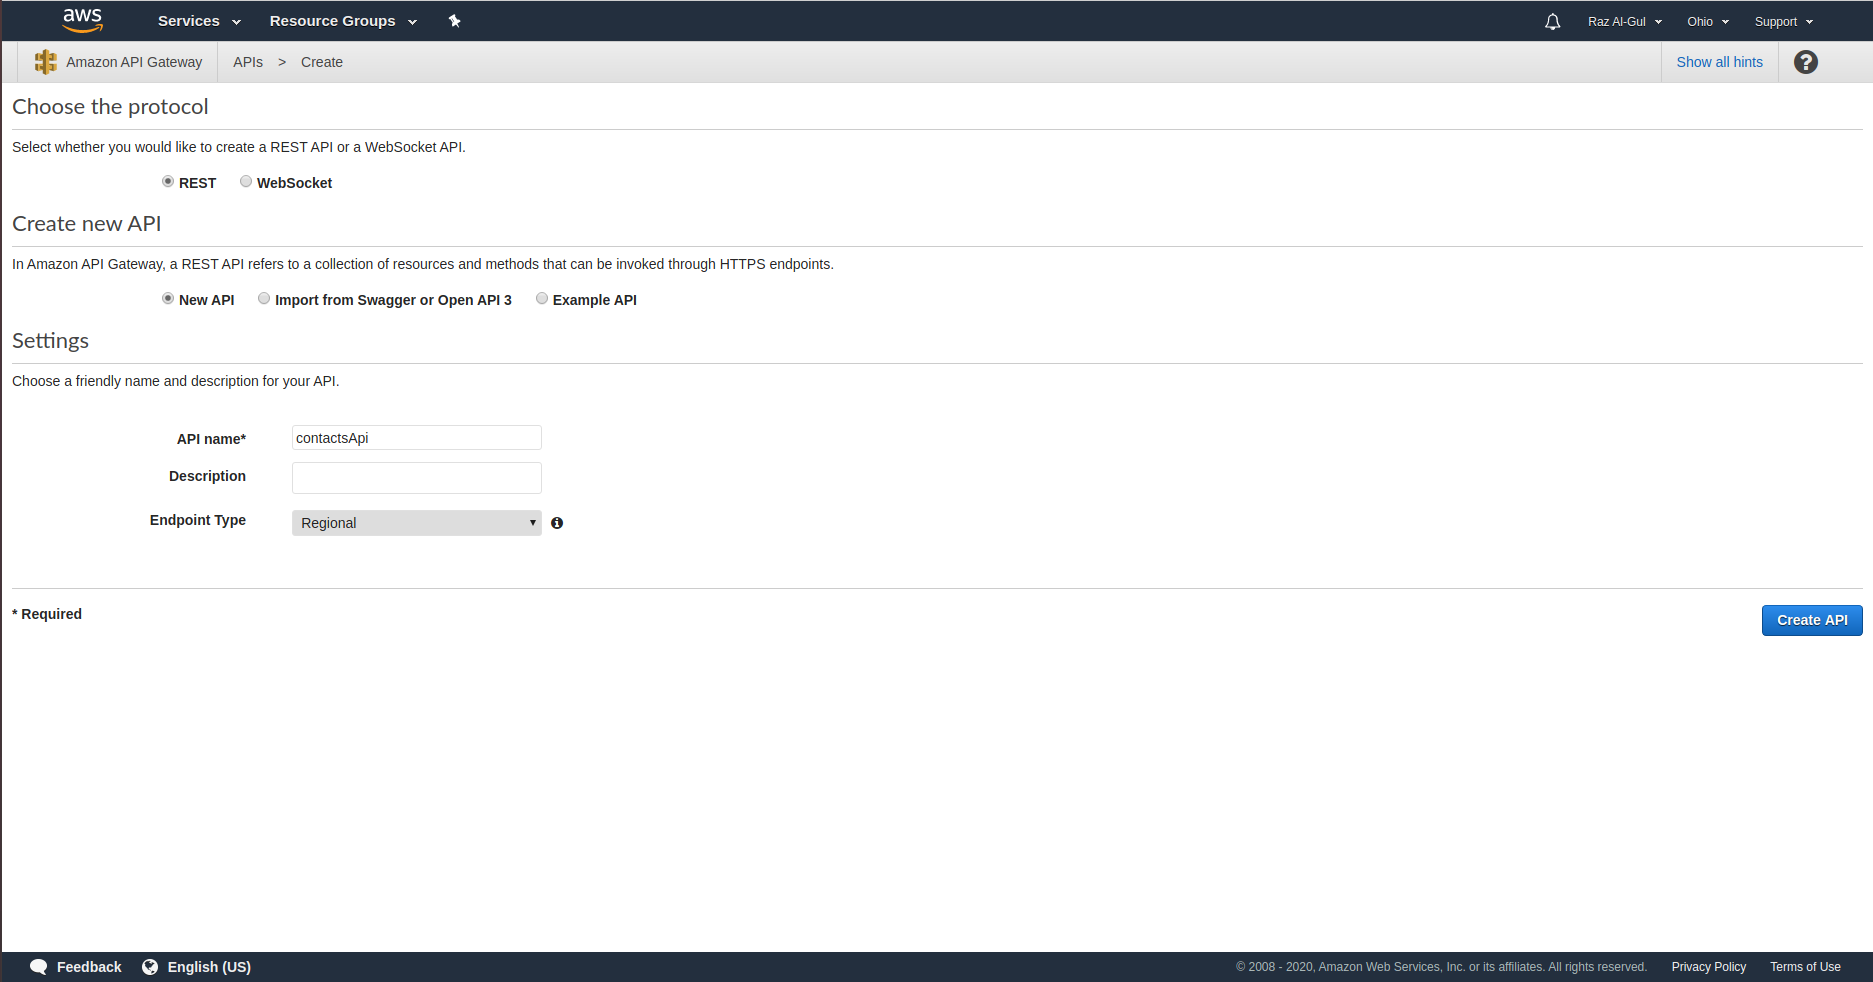
Task: Click the AWS home logo
Action: click(x=83, y=20)
